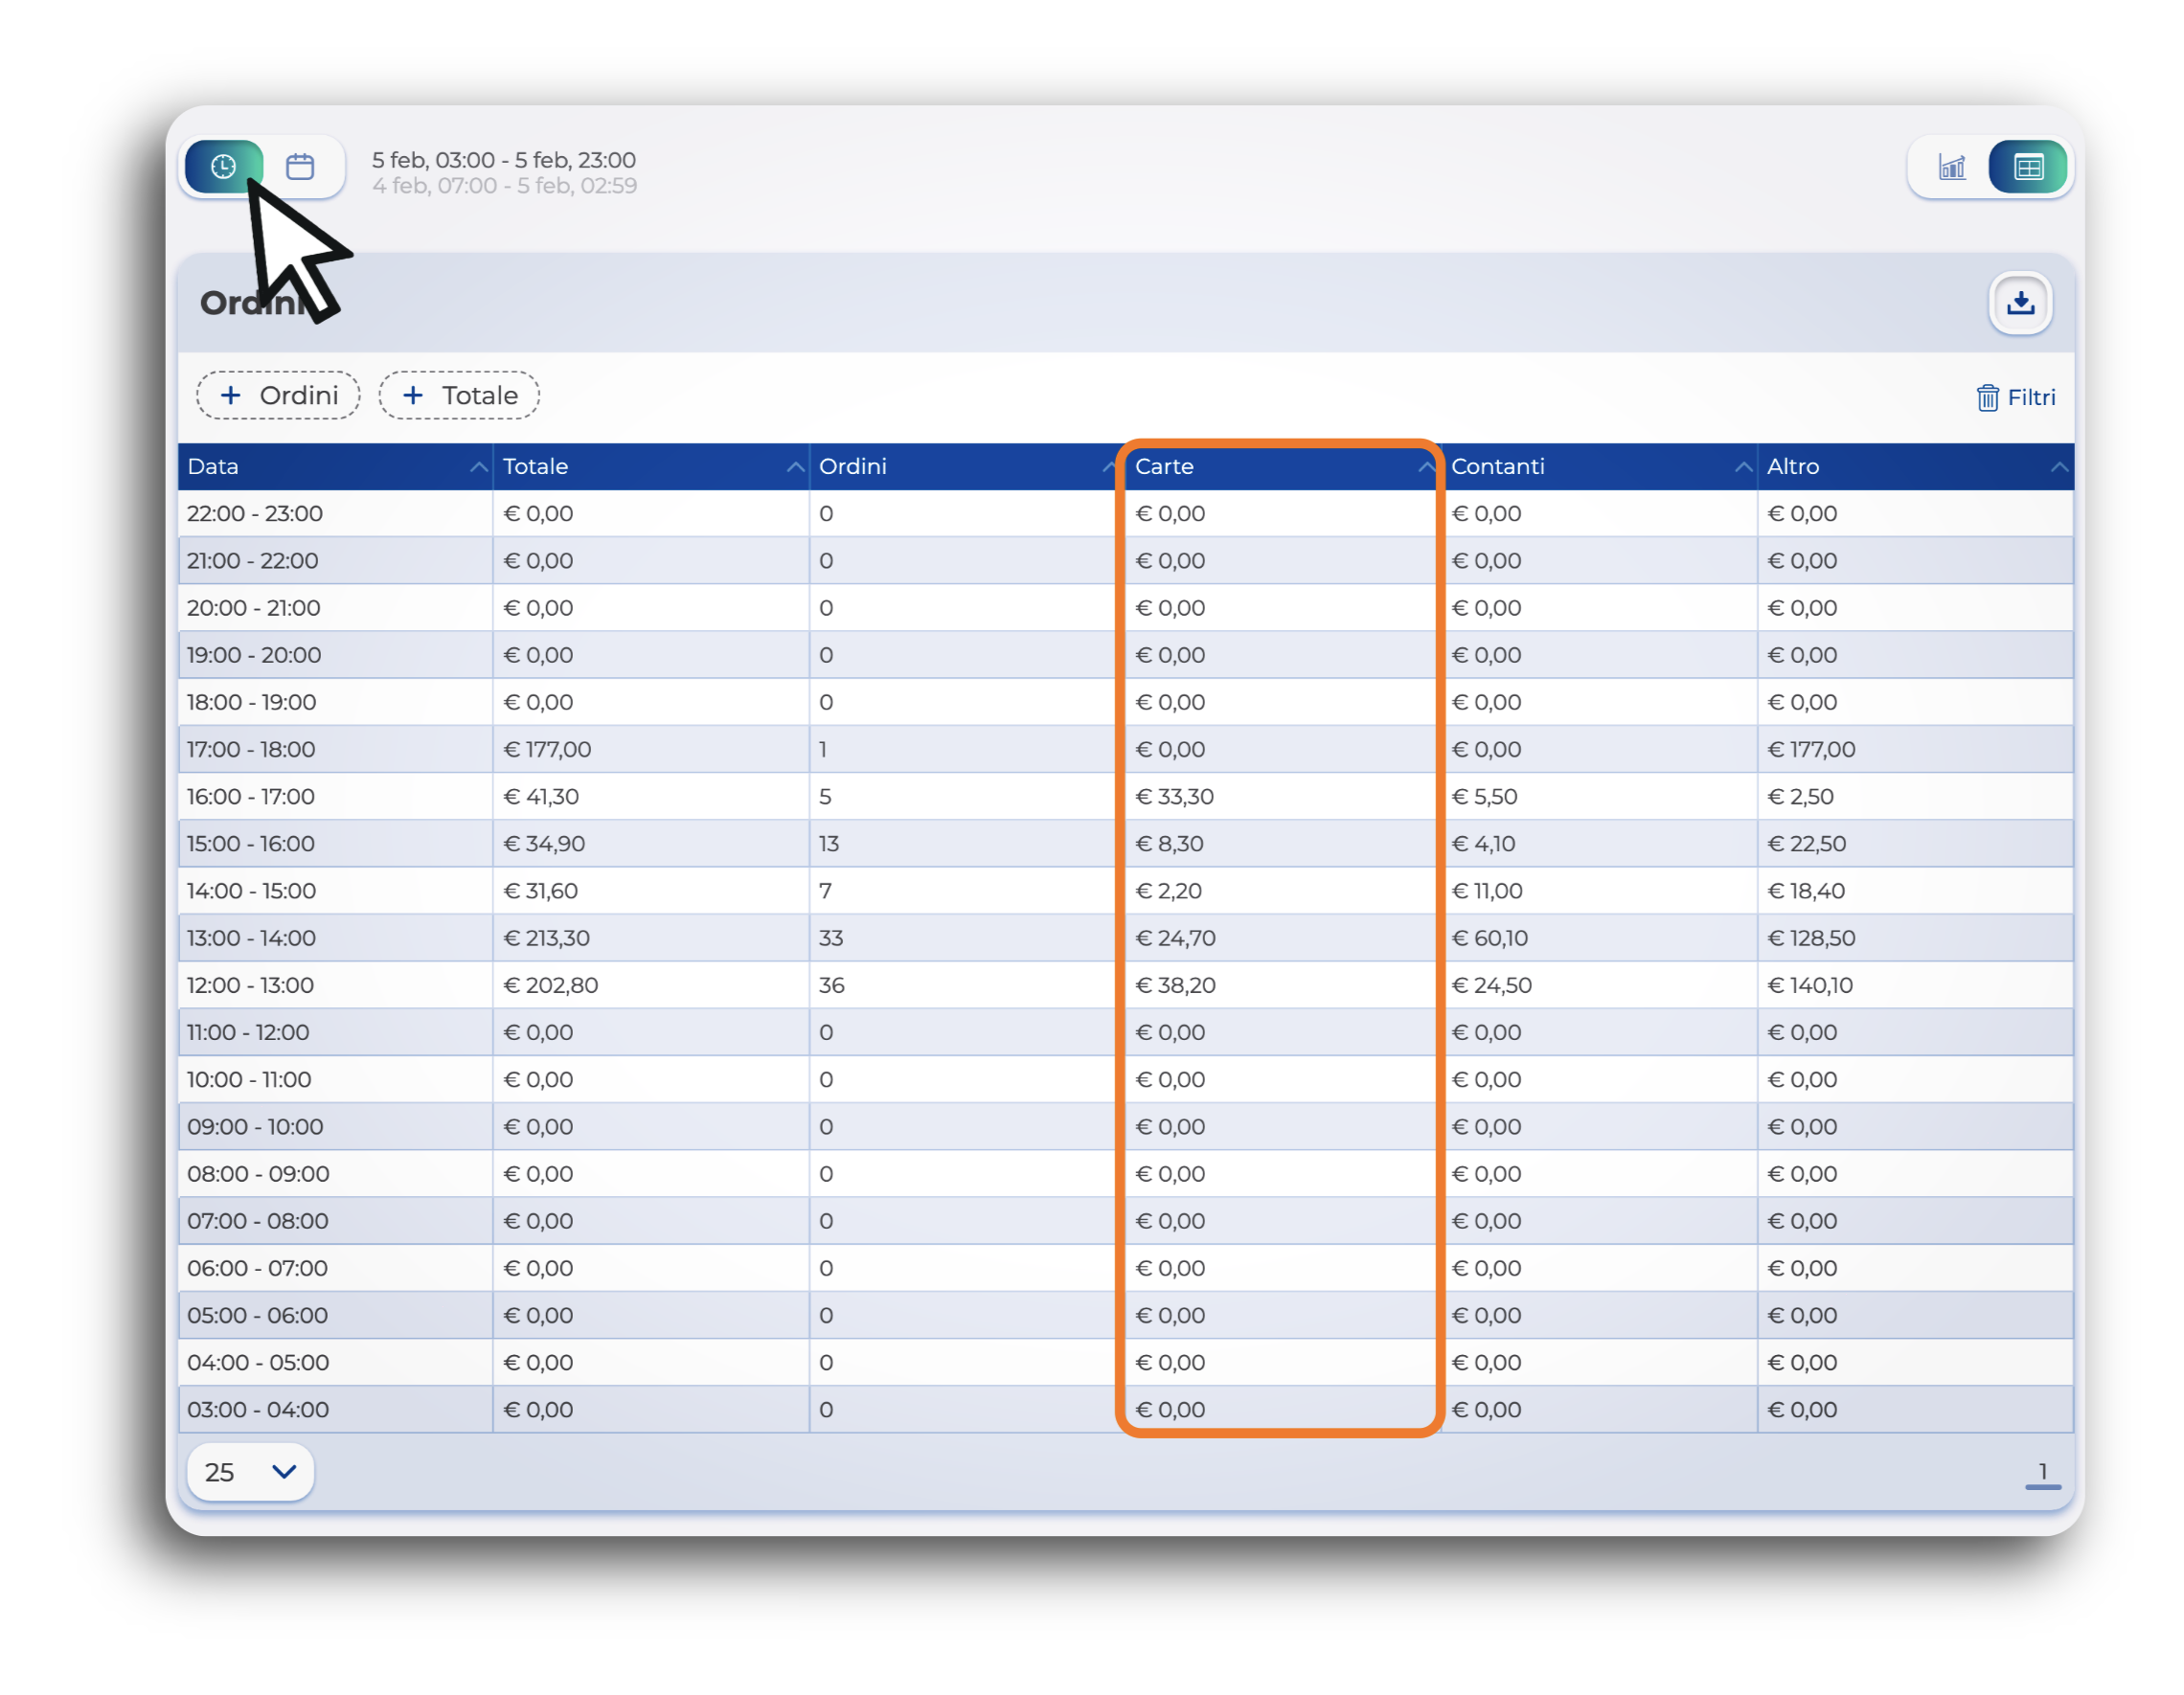Sort by the Contanti column arrow
The height and width of the screenshot is (1695, 2184).
pyautogui.click(x=1743, y=467)
